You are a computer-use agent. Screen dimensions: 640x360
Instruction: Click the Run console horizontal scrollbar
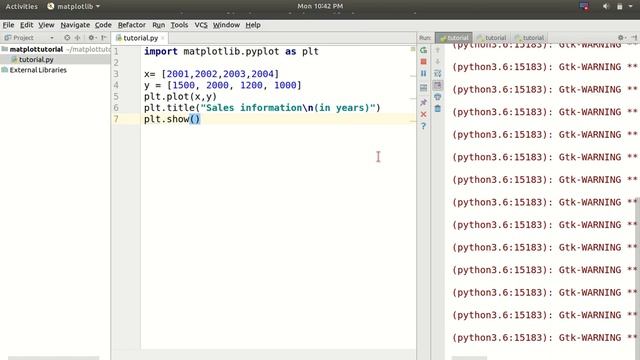(x=469, y=358)
